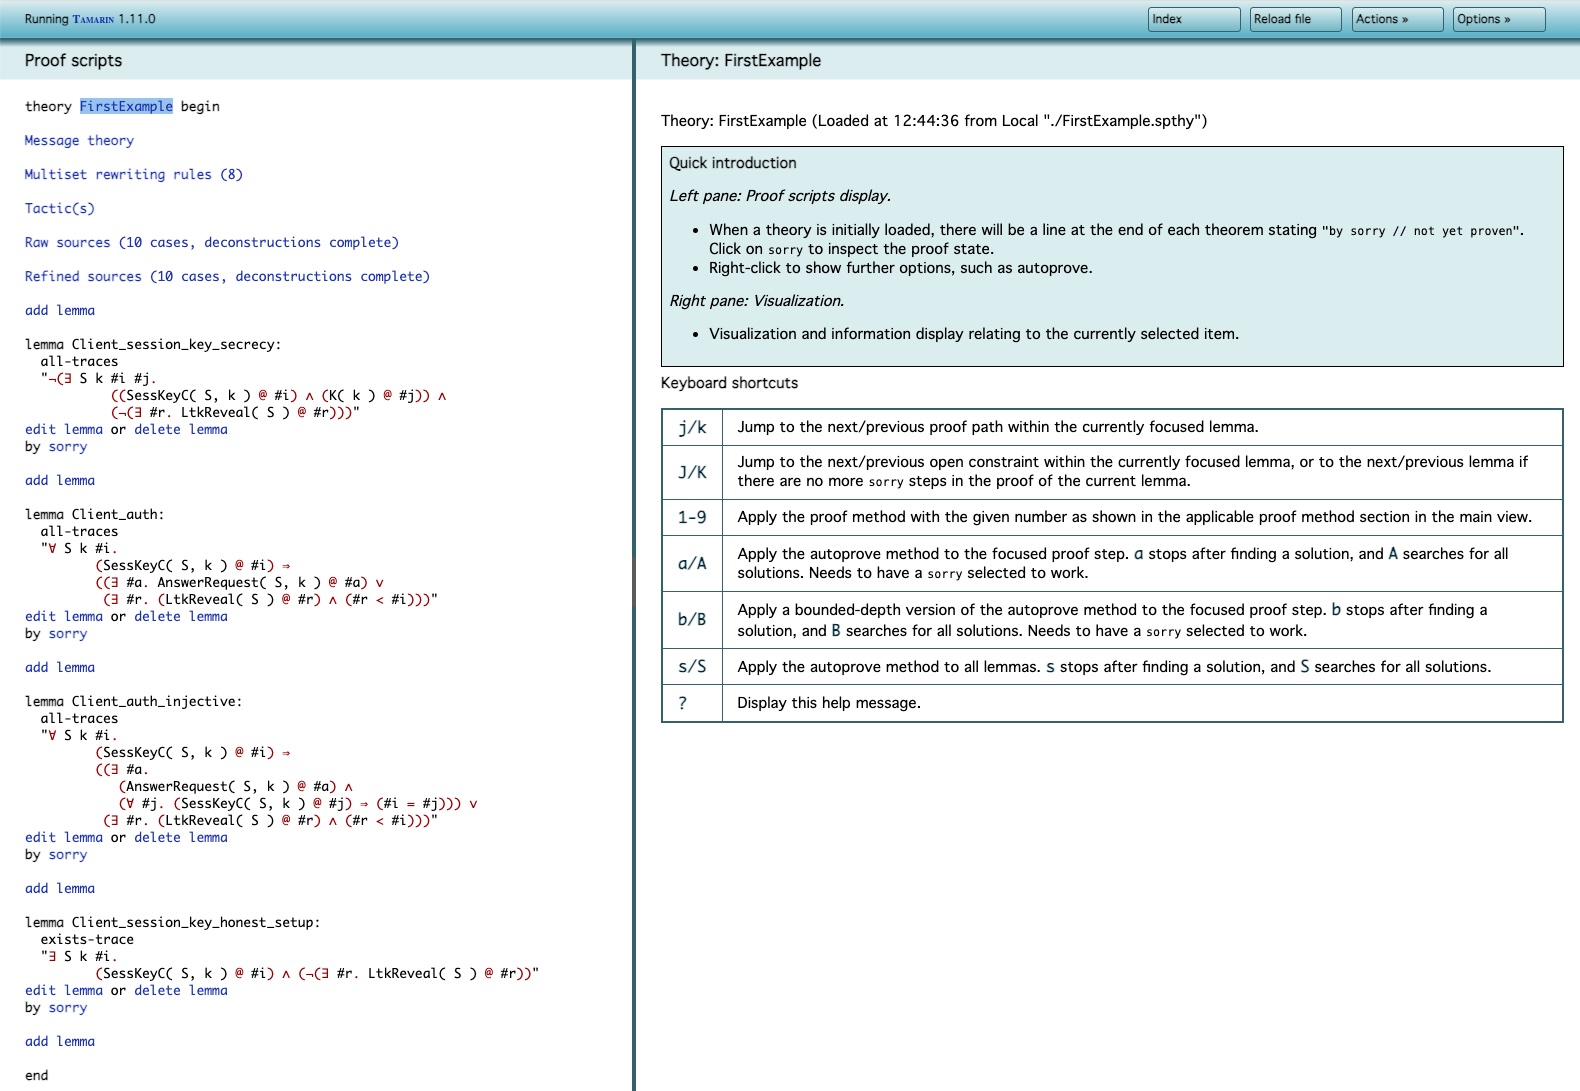Click sorry under Client_session_key_honest_setup lemma
1580x1091 pixels.
pos(67,1008)
